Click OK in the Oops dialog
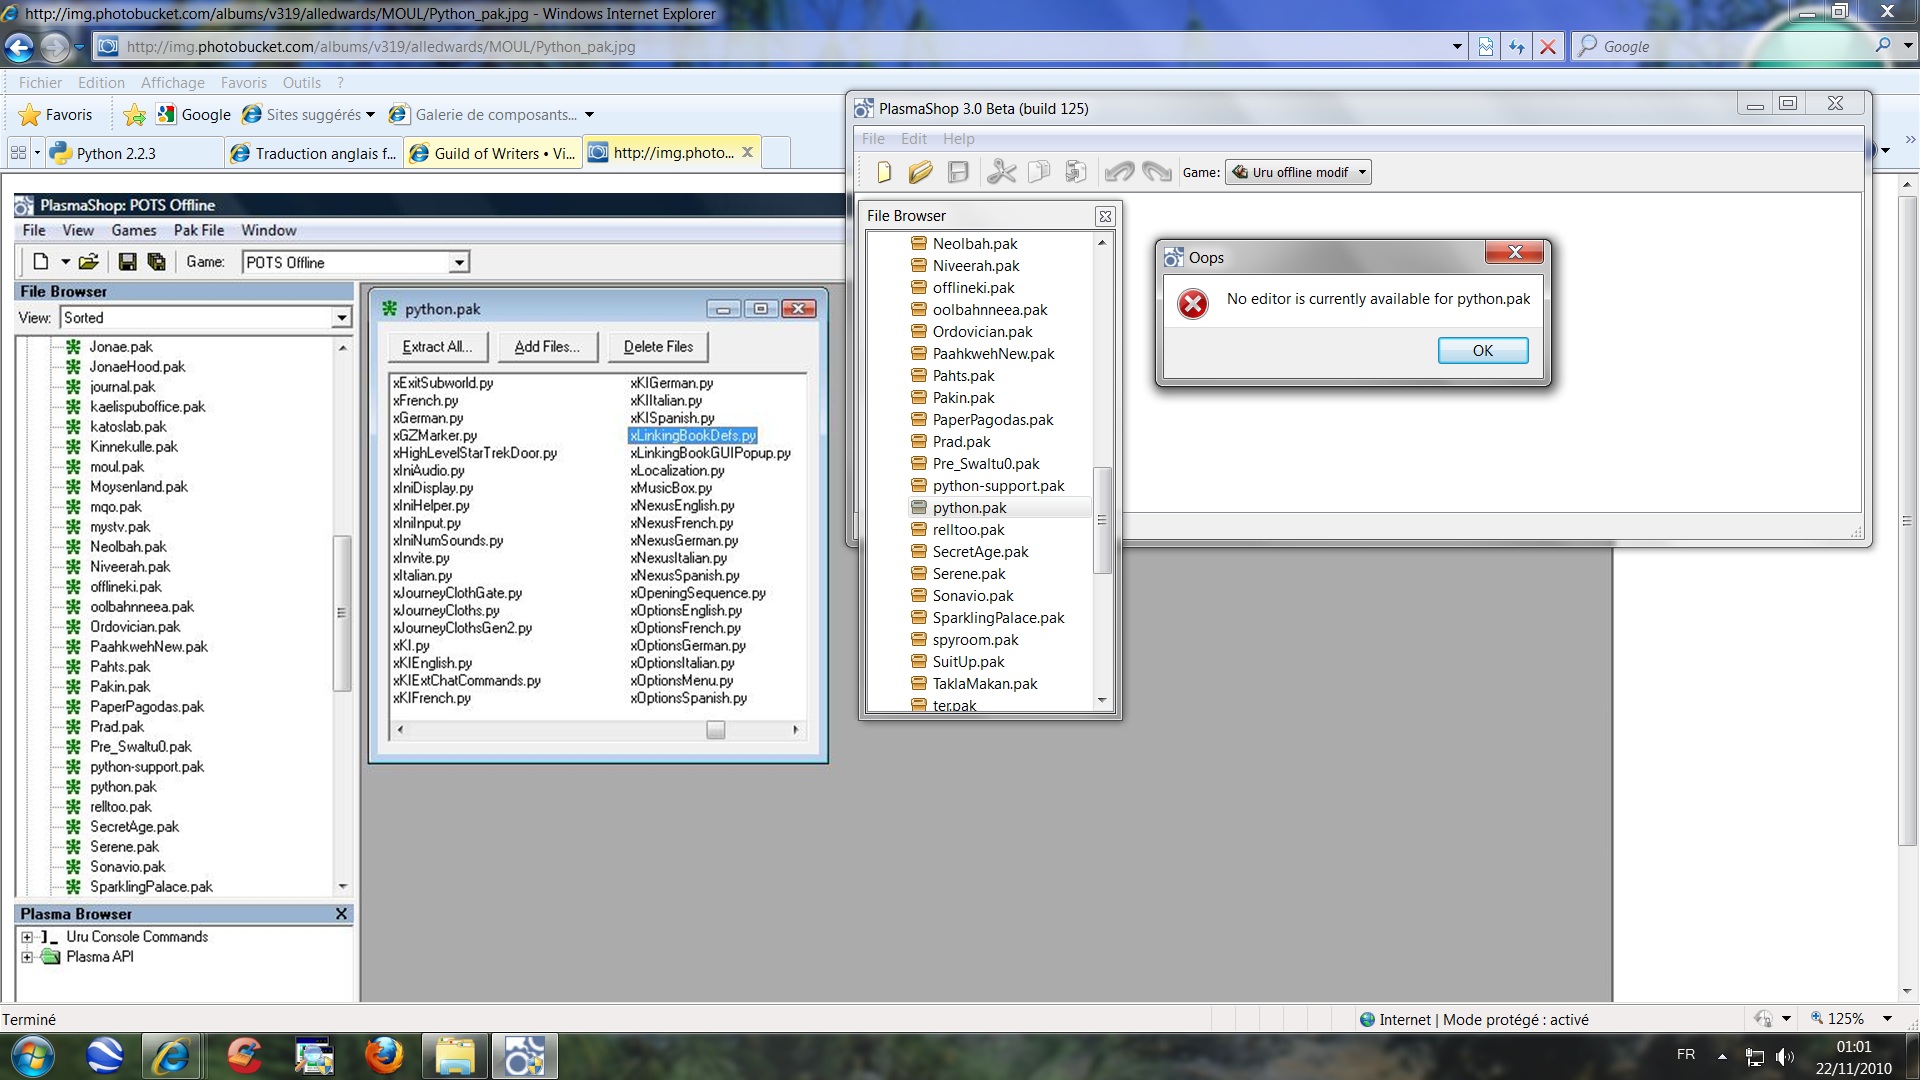This screenshot has height=1080, width=1920. 1483,350
